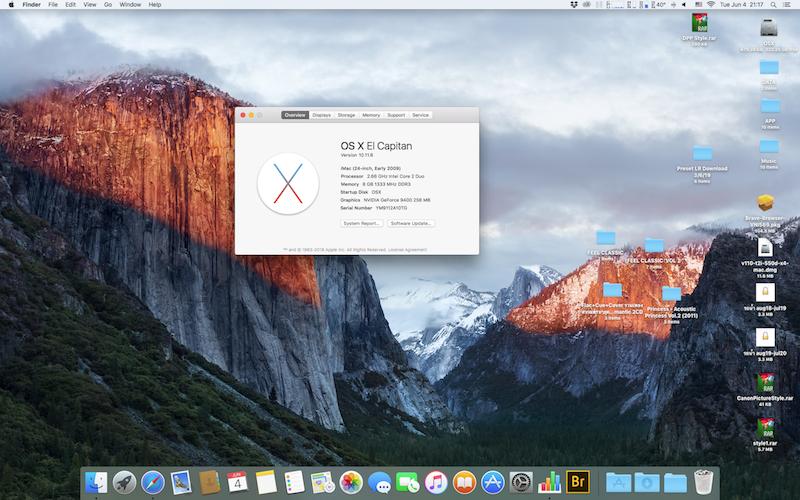Open the Applications folder stack in Dock

pos(618,483)
